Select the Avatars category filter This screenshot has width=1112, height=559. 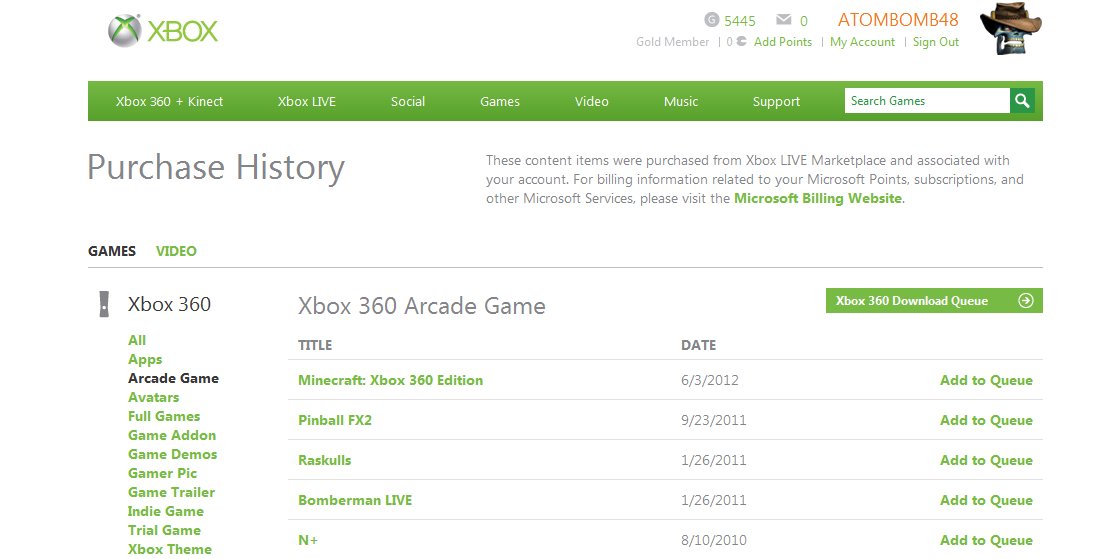point(154,397)
